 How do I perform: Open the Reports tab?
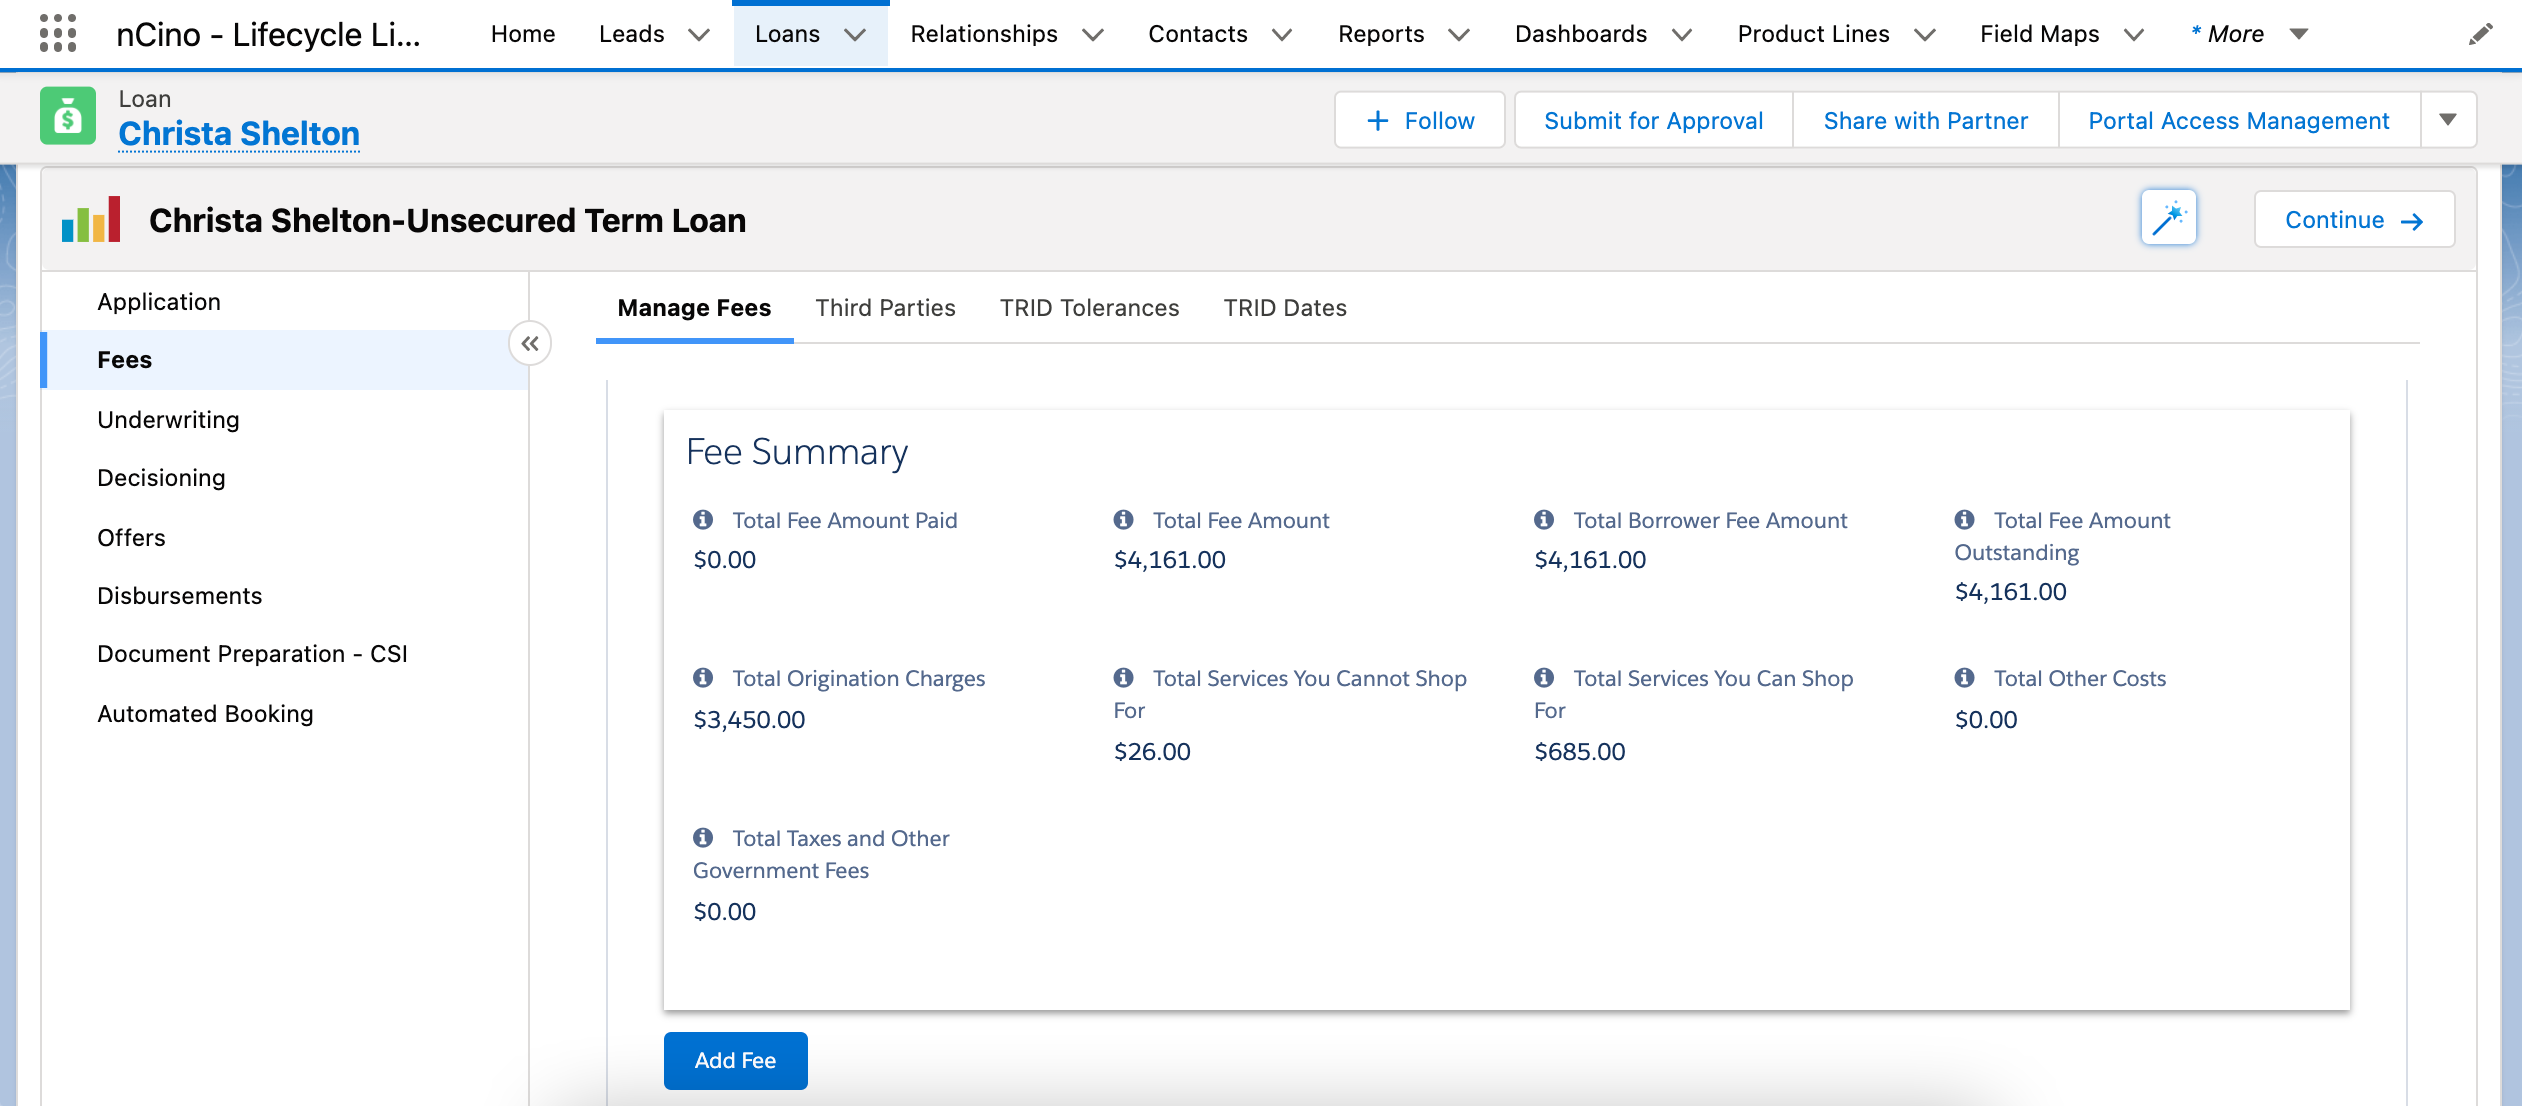[1381, 34]
